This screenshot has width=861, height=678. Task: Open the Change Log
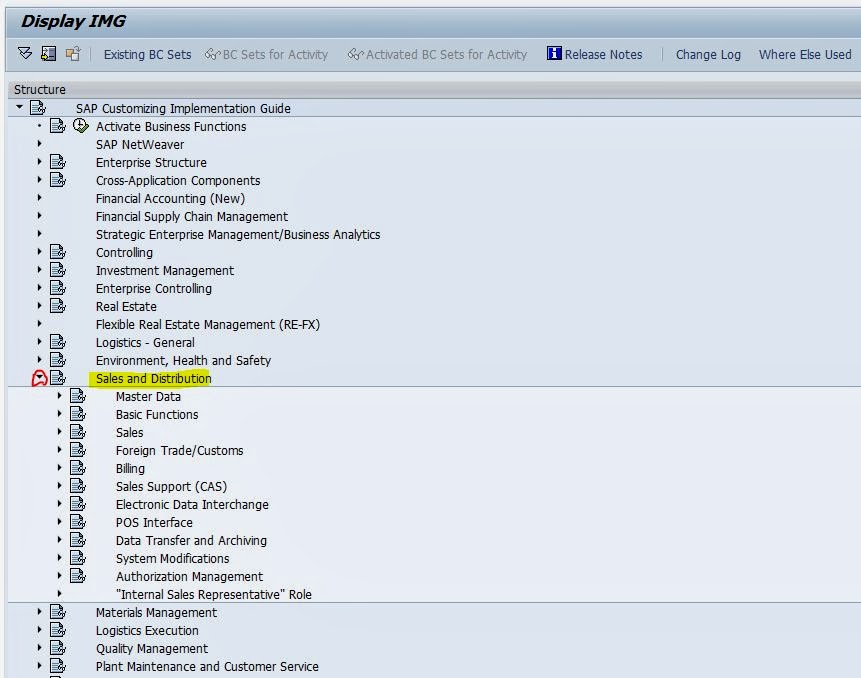click(x=708, y=54)
